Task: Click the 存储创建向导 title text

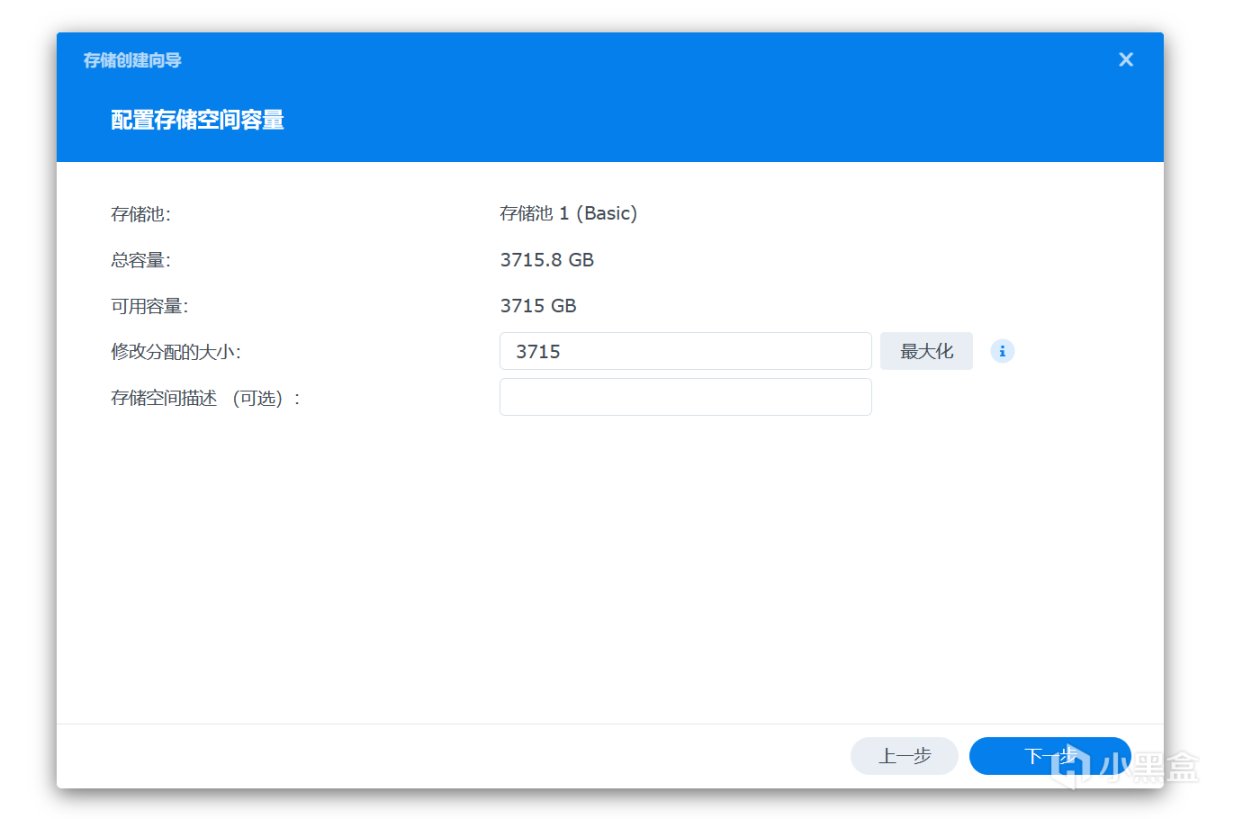Action: tap(132, 60)
